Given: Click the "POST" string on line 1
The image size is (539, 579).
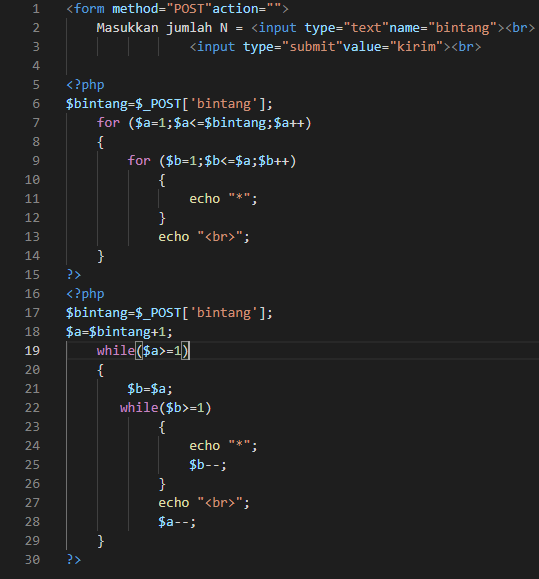Looking at the screenshot, I should coord(189,9).
